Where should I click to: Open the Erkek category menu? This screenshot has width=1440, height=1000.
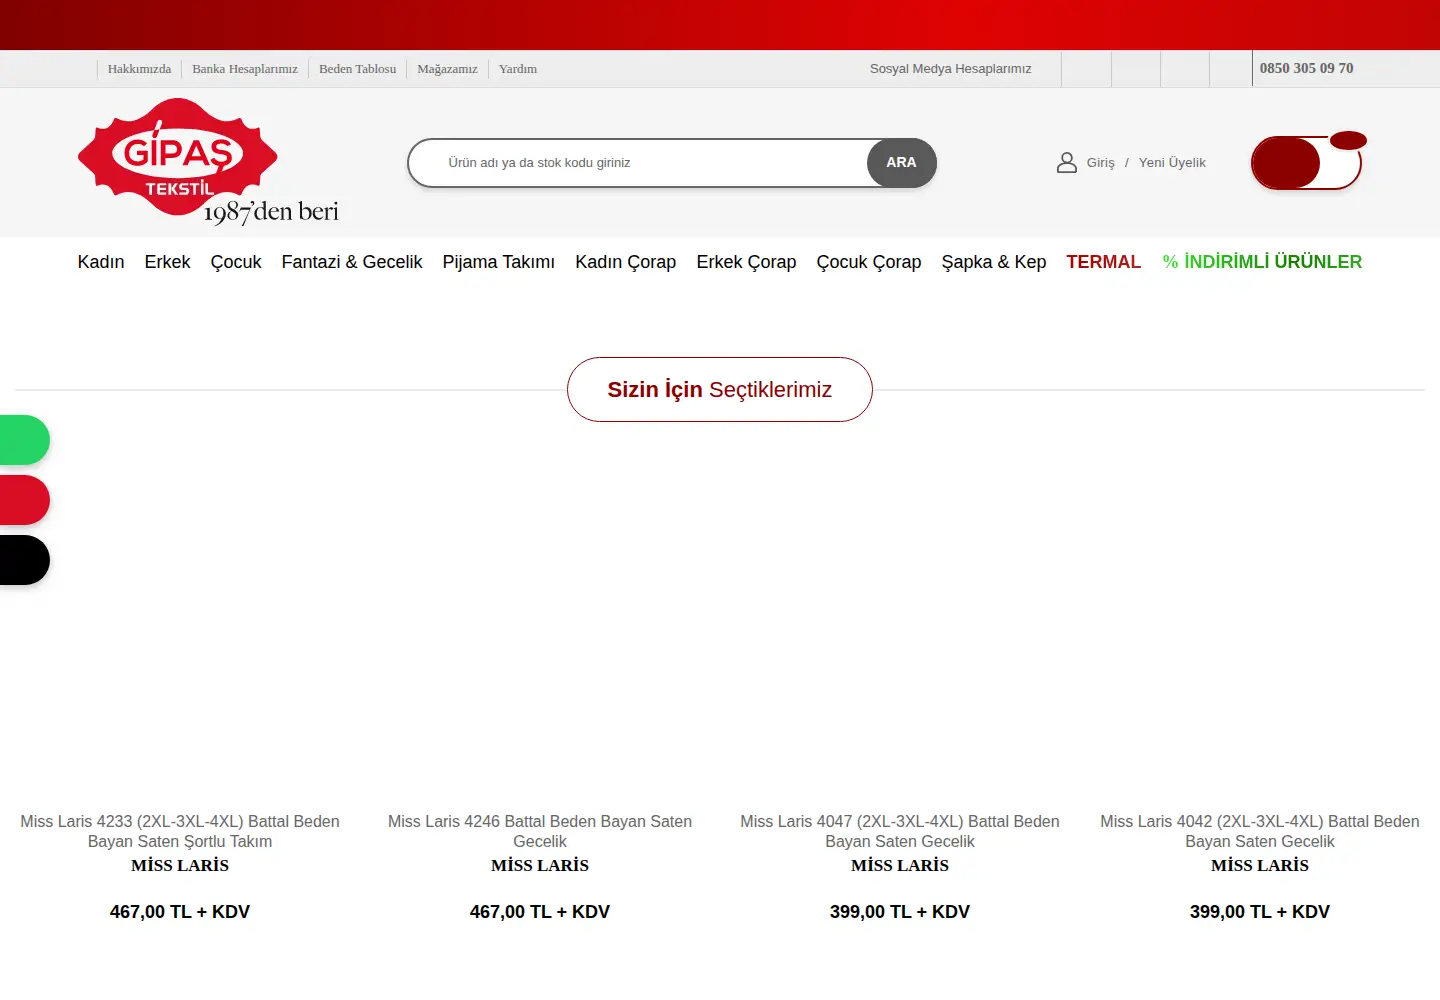pos(167,262)
